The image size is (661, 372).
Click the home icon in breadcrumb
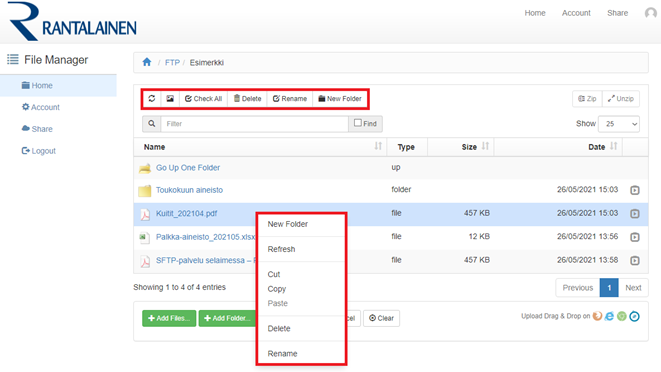(x=147, y=62)
